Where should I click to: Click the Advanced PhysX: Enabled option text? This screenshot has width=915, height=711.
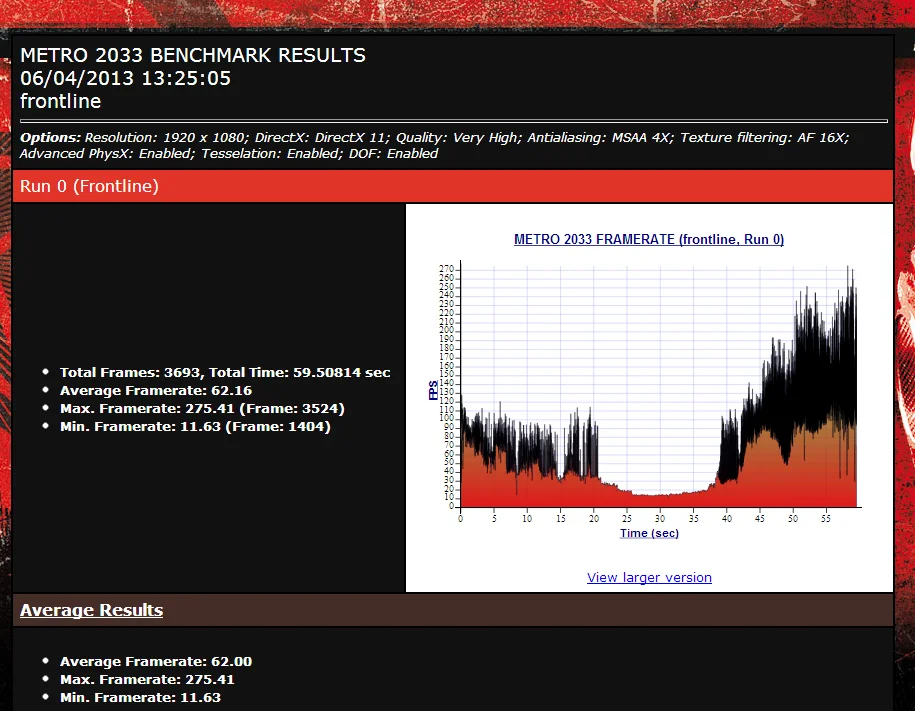click(107, 154)
